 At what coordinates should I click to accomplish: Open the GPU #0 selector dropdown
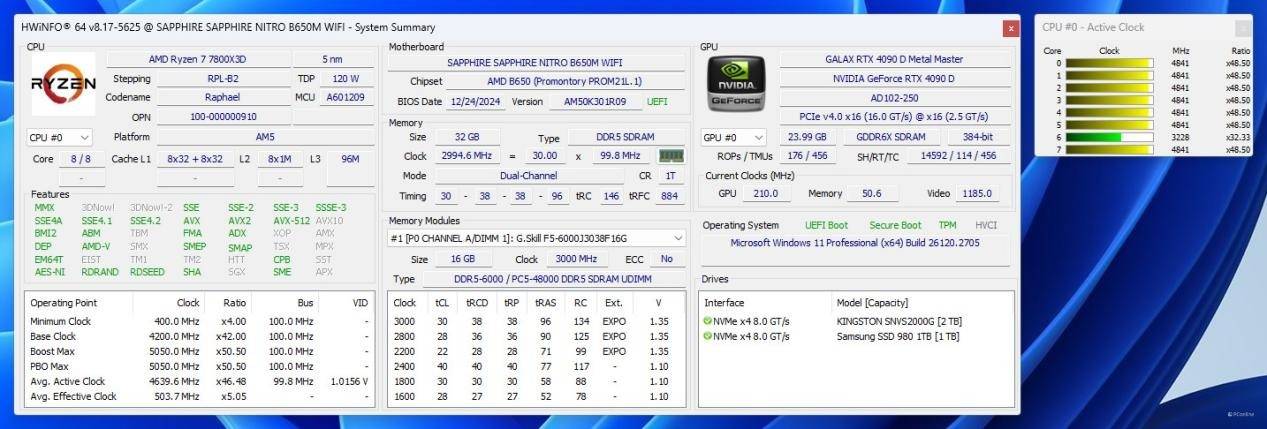pyautogui.click(x=735, y=137)
